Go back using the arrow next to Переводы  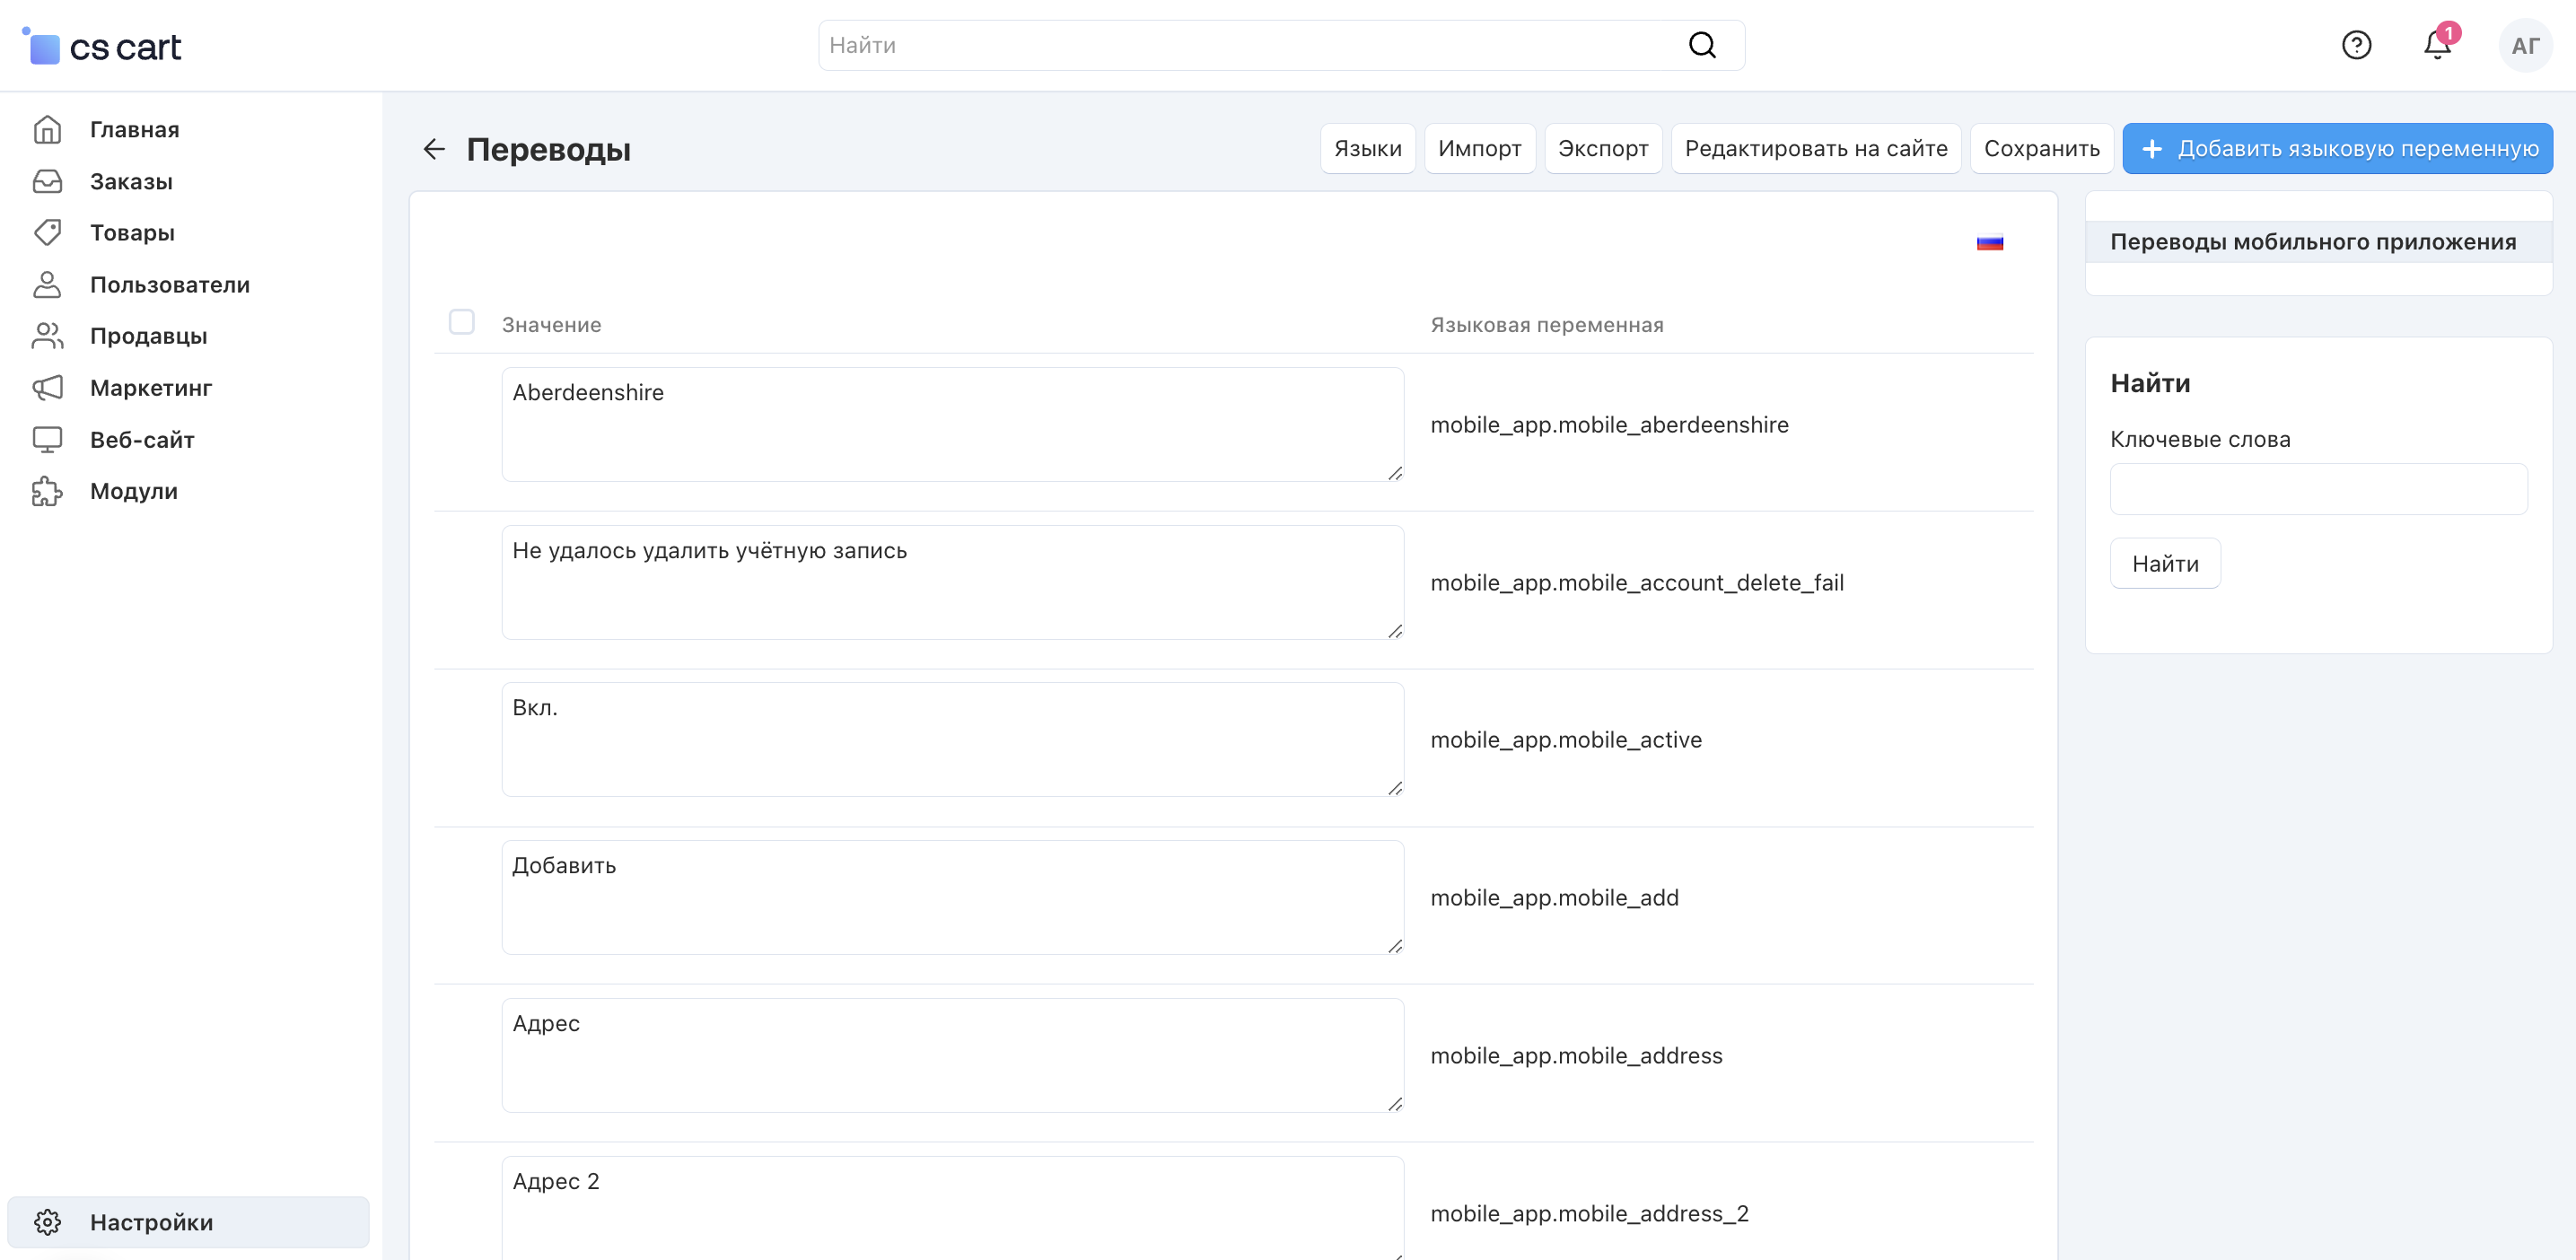433,149
